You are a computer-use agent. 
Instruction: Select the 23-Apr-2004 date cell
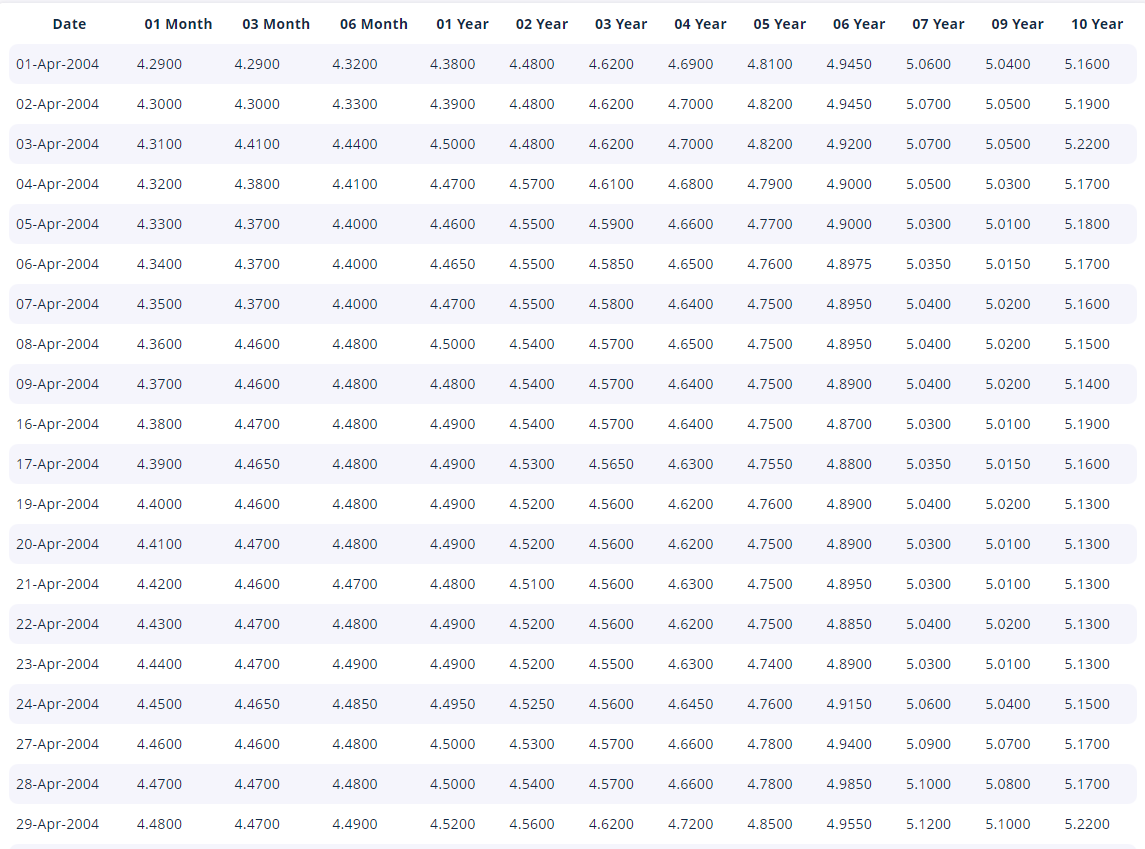click(x=58, y=664)
